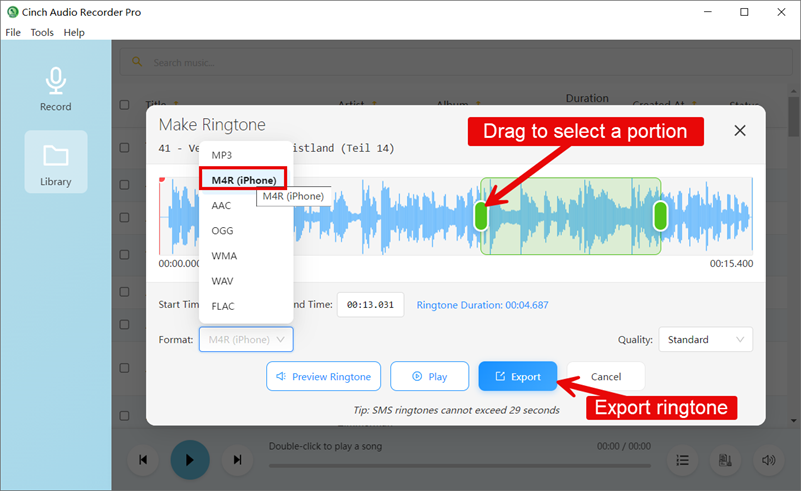Toggle the select-all checkbox in table header
This screenshot has height=491, width=801.
coord(125,104)
